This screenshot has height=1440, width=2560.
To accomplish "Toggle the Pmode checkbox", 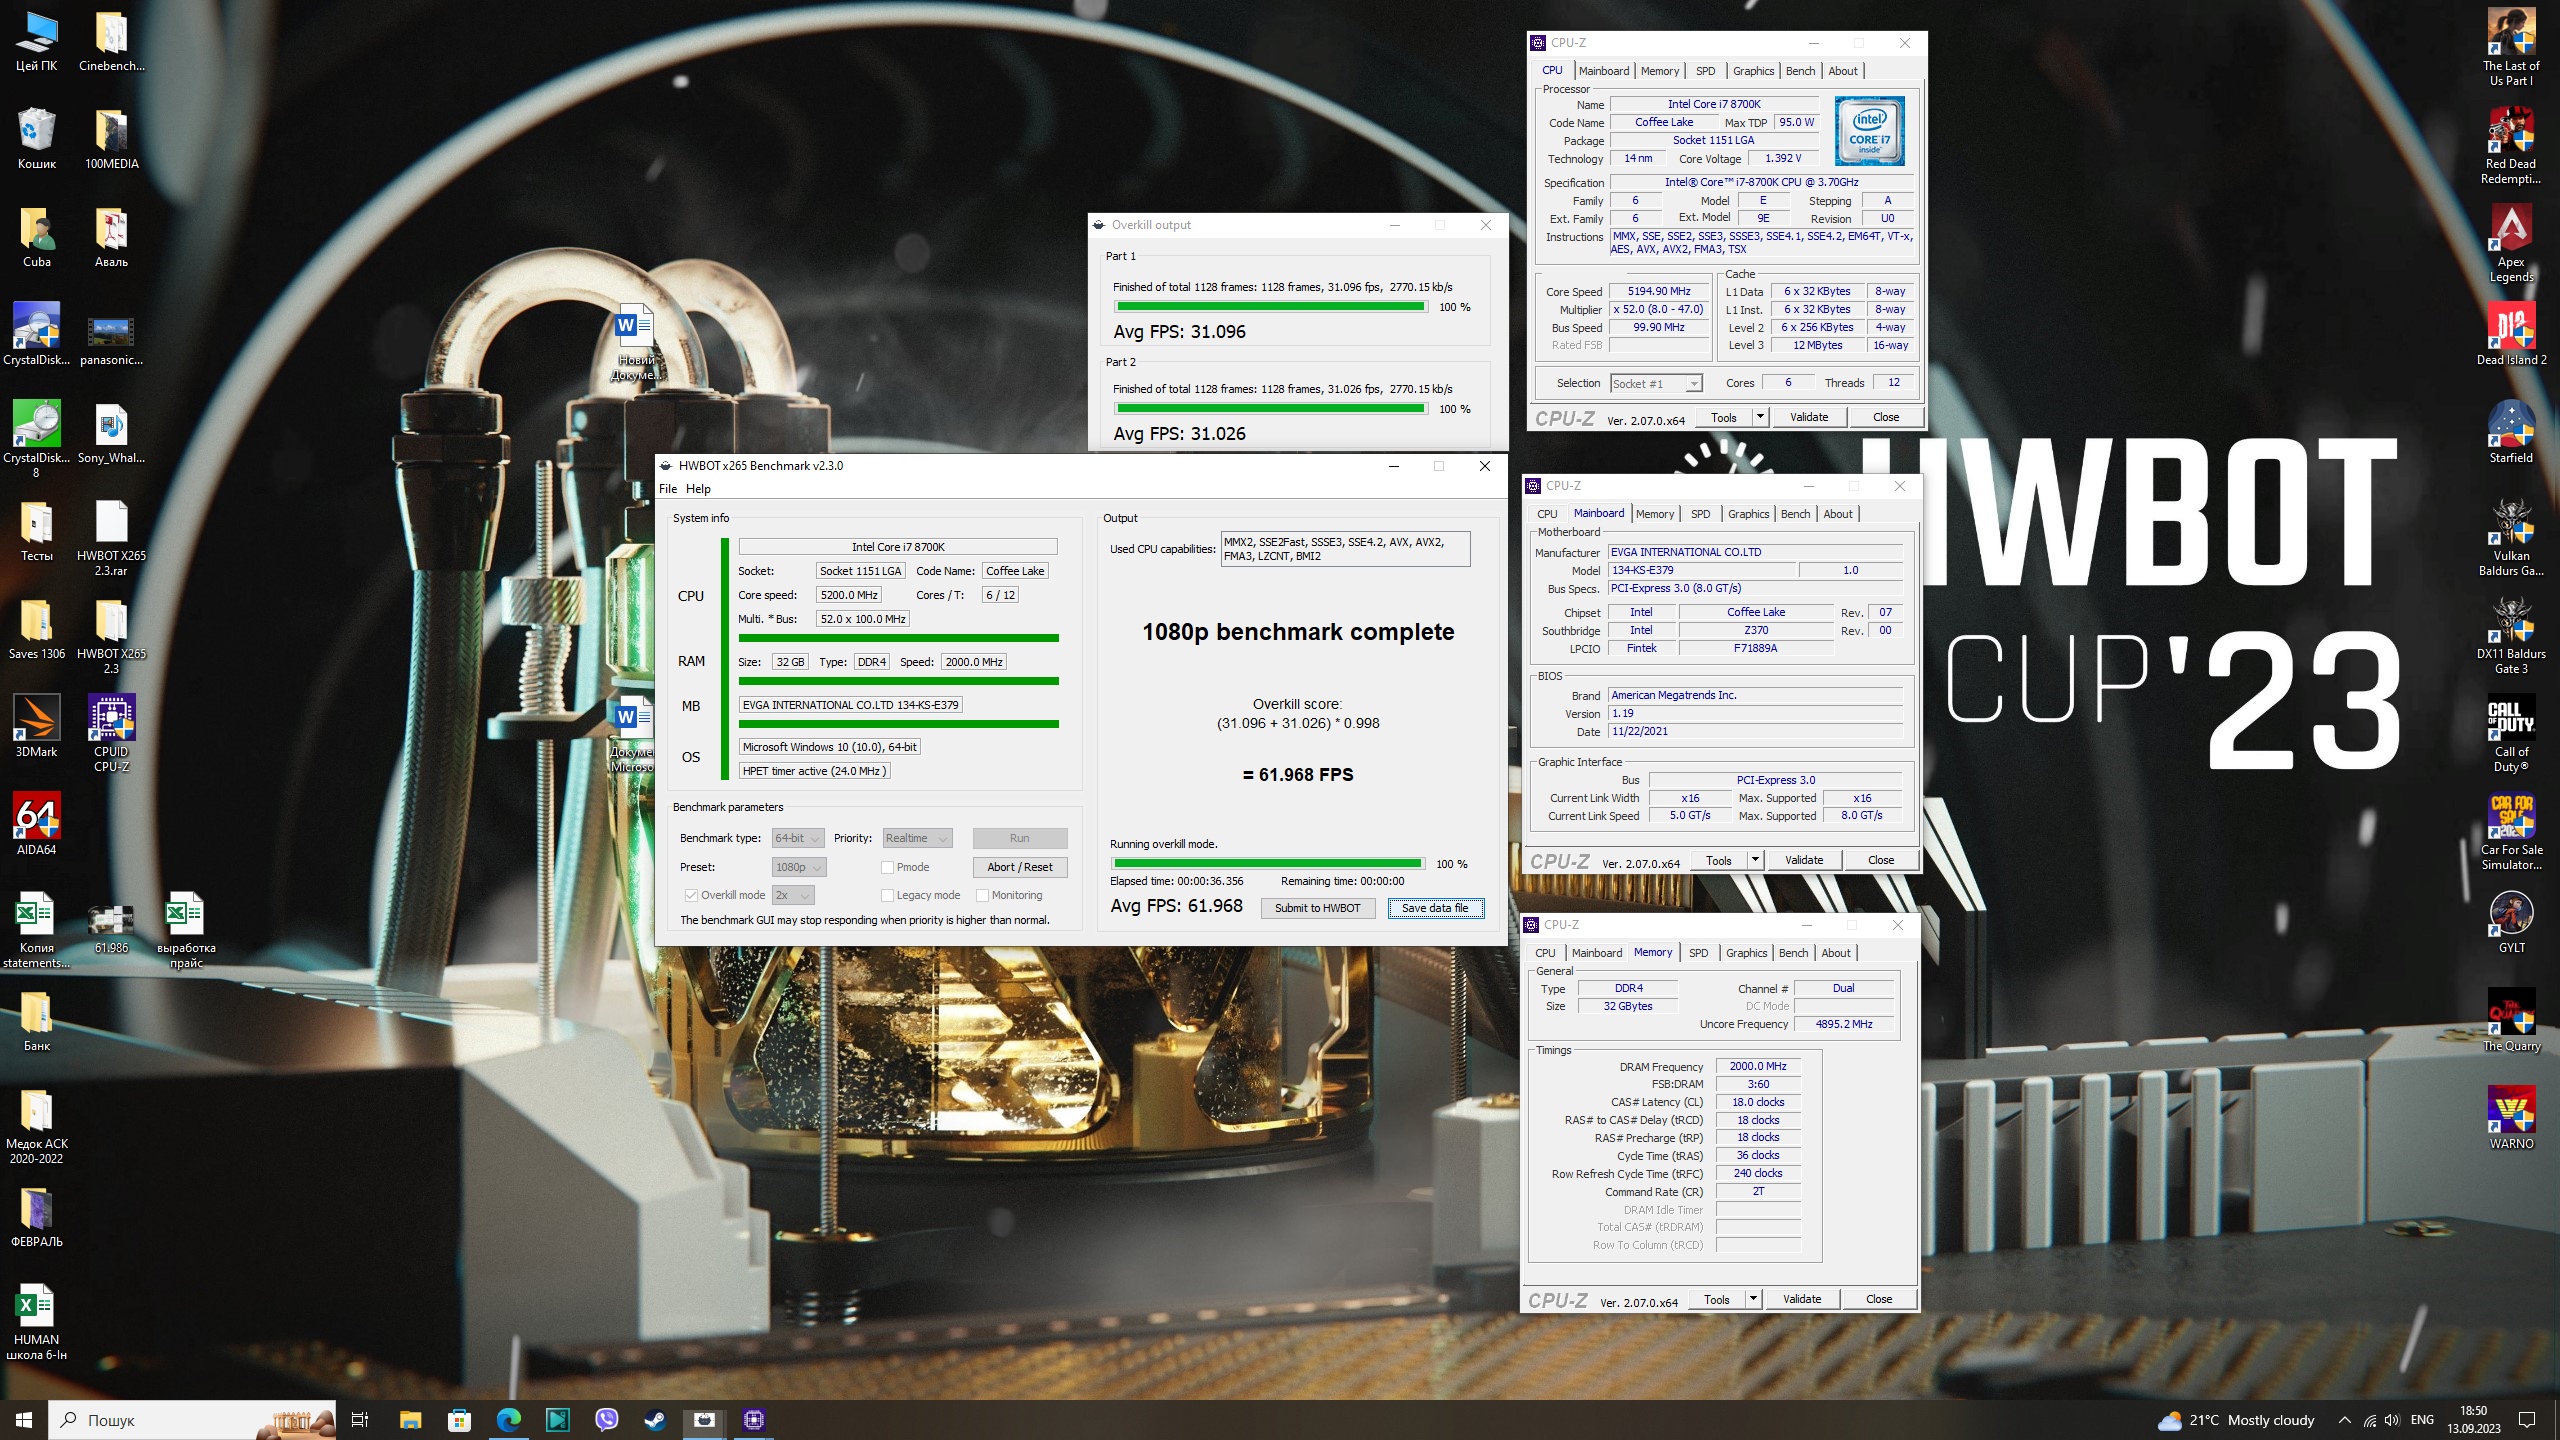I will coord(887,867).
